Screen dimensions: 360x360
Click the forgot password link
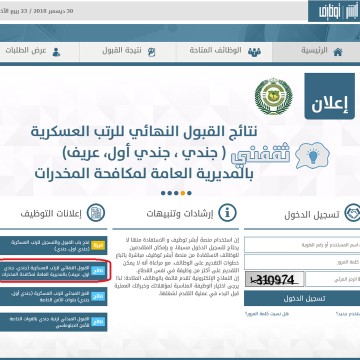pyautogui.click(x=267, y=314)
